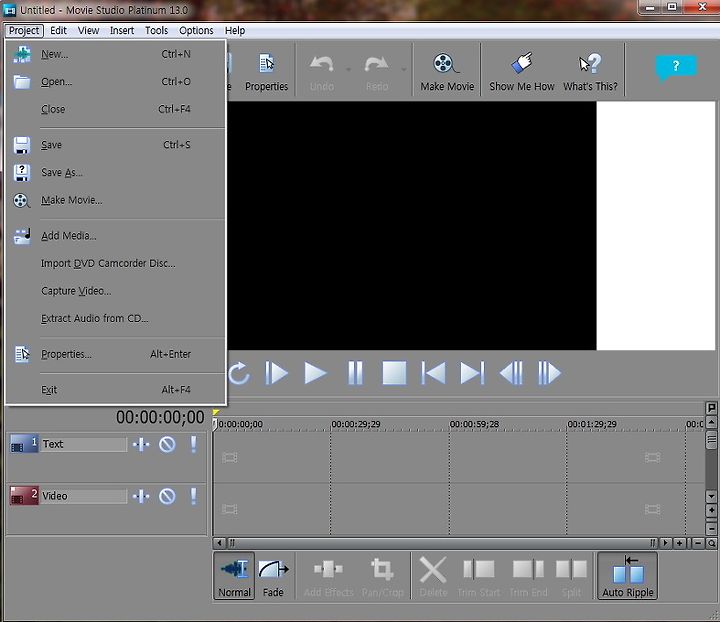Click the Delete tool icon
The image size is (720, 622).
(x=433, y=577)
